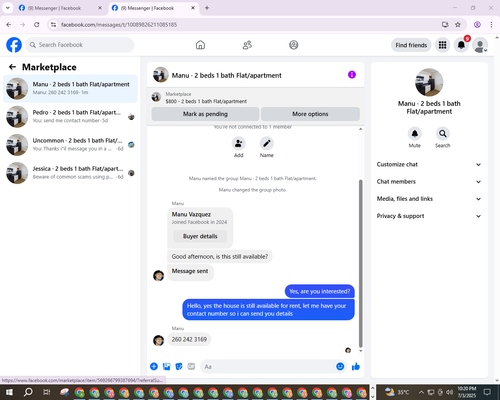Screen dimensions: 500x400
Task: Click the chat scrollbar thumb
Action: (x=360, y=263)
